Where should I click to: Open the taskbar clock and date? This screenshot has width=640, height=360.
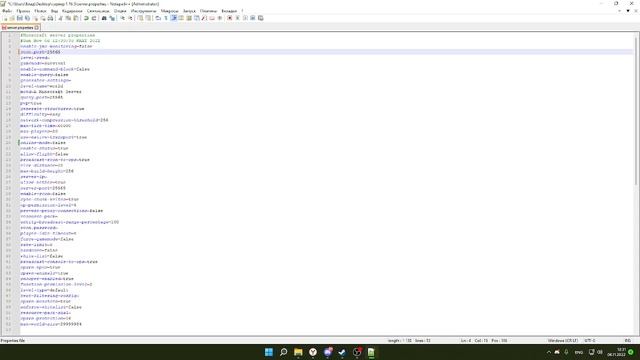point(617,352)
